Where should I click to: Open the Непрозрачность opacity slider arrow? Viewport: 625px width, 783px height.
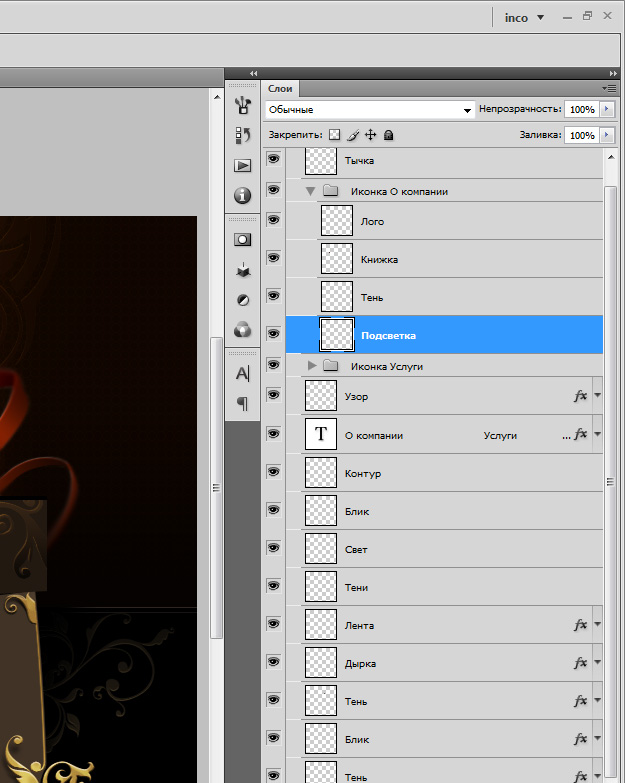607,109
